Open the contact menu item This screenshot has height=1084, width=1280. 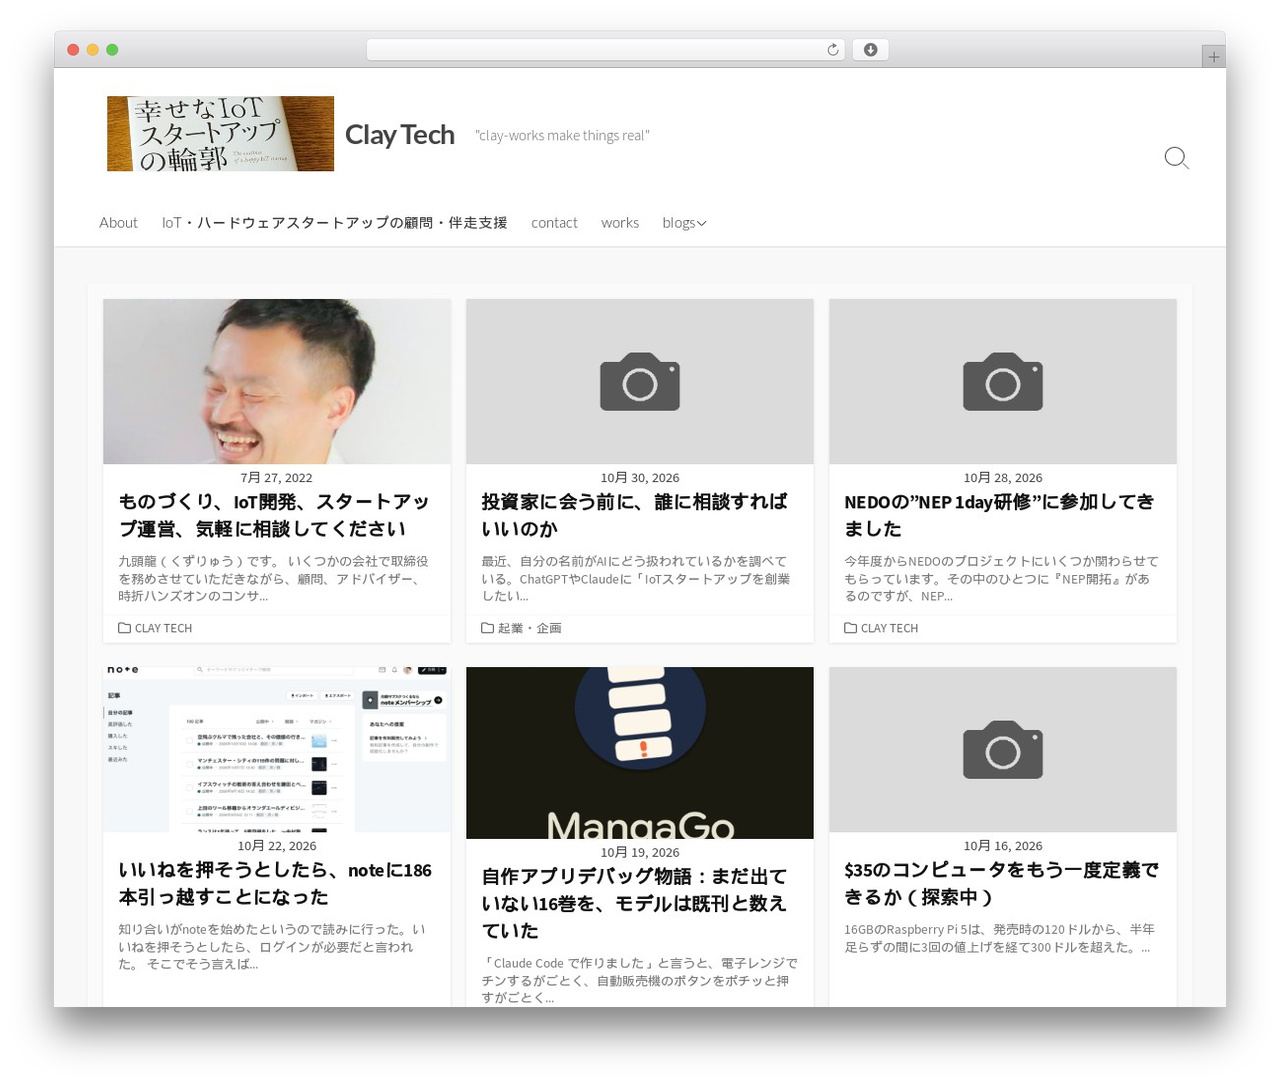tap(554, 223)
